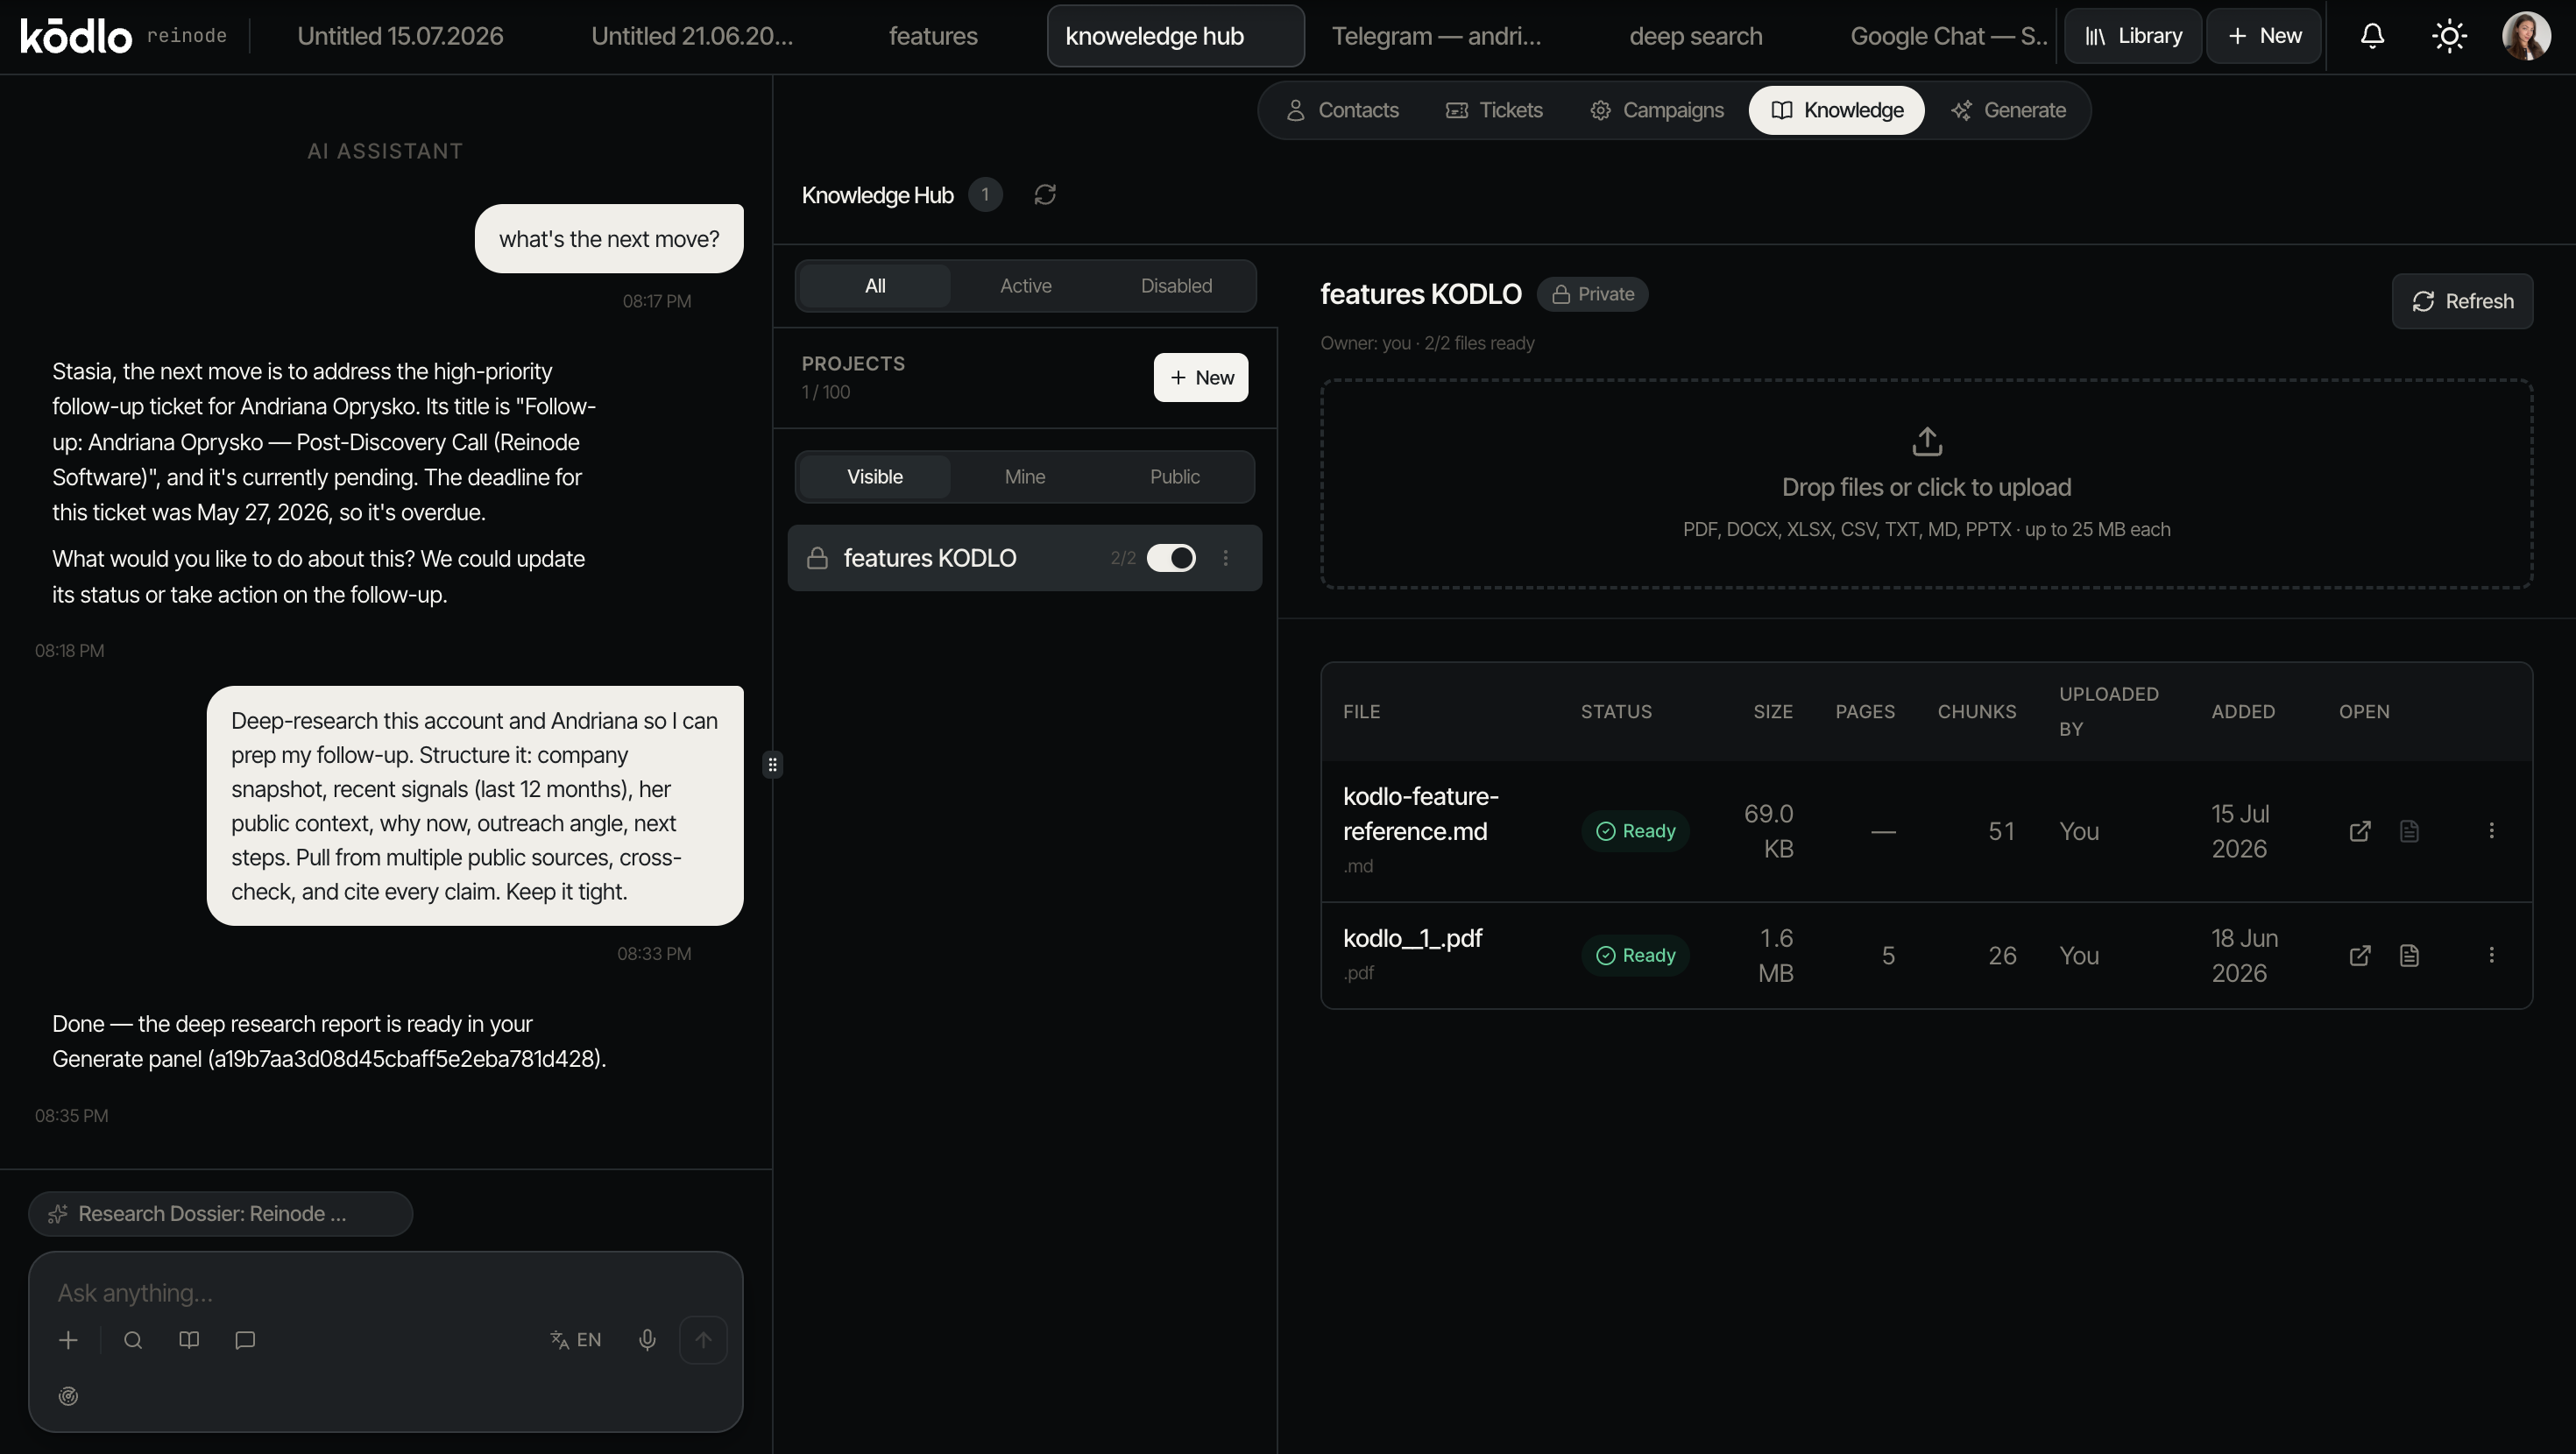Click the Refresh button for features KODLO
Image resolution: width=2576 pixels, height=1454 pixels.
pyautogui.click(x=2462, y=301)
